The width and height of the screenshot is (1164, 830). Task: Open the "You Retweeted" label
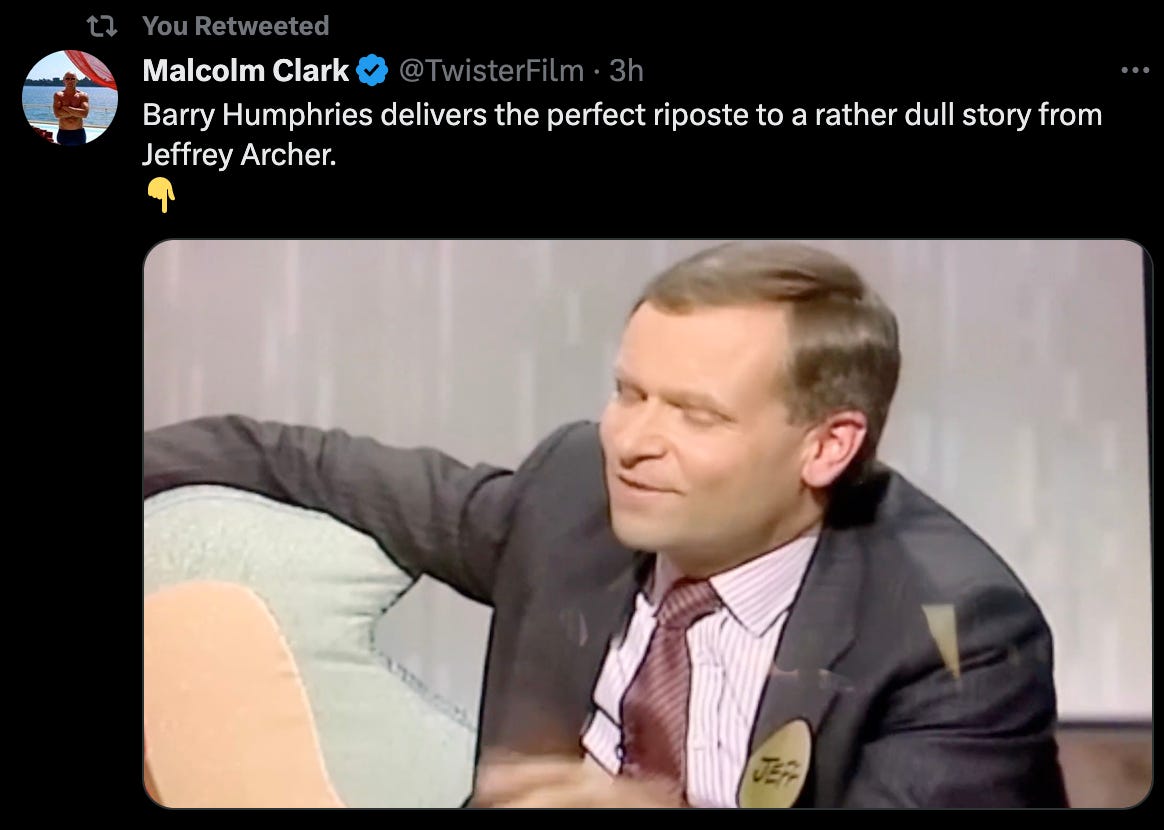235,26
